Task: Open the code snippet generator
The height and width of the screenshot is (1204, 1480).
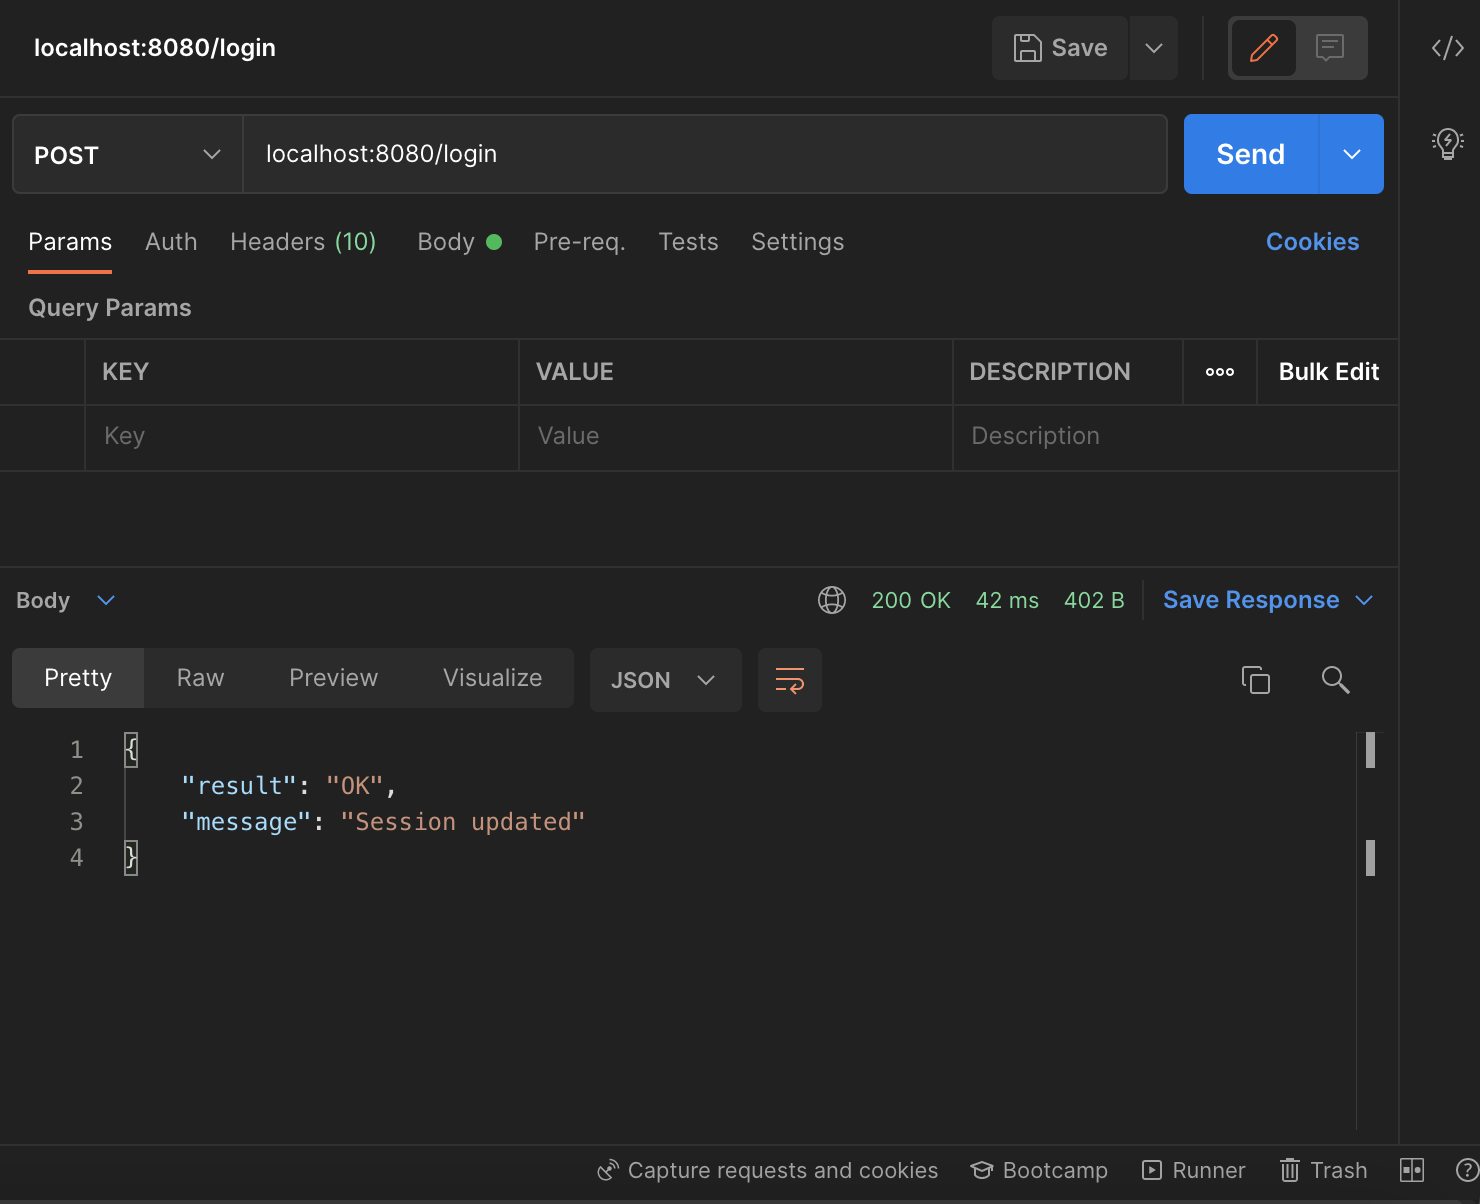Action: point(1447,47)
